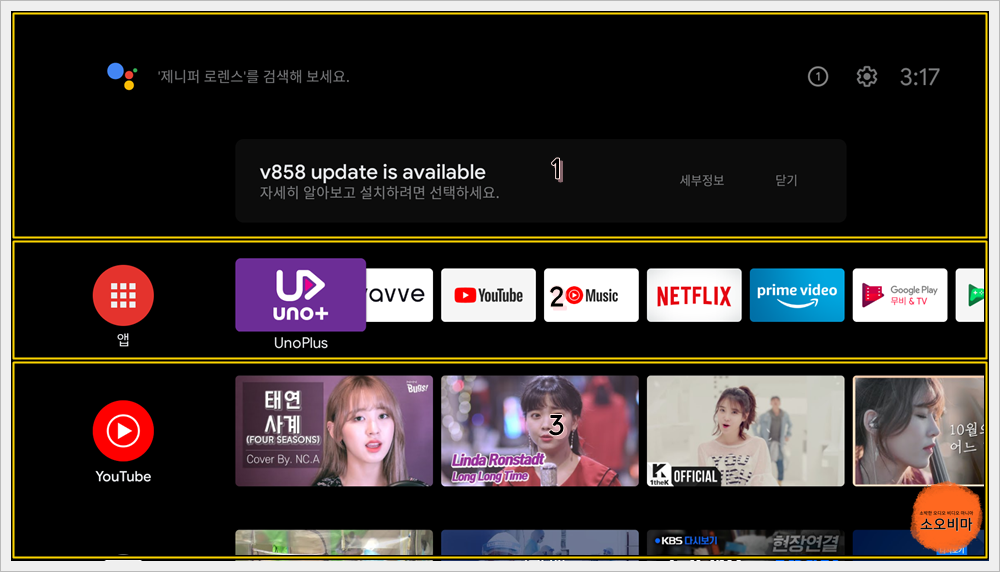Open the red Apps grid icon
The height and width of the screenshot is (572, 1000).
(x=123, y=295)
